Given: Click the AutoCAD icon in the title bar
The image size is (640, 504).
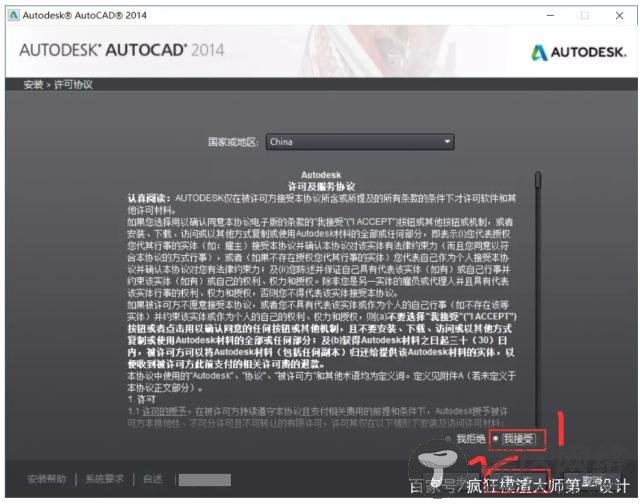Looking at the screenshot, I should (13, 15).
